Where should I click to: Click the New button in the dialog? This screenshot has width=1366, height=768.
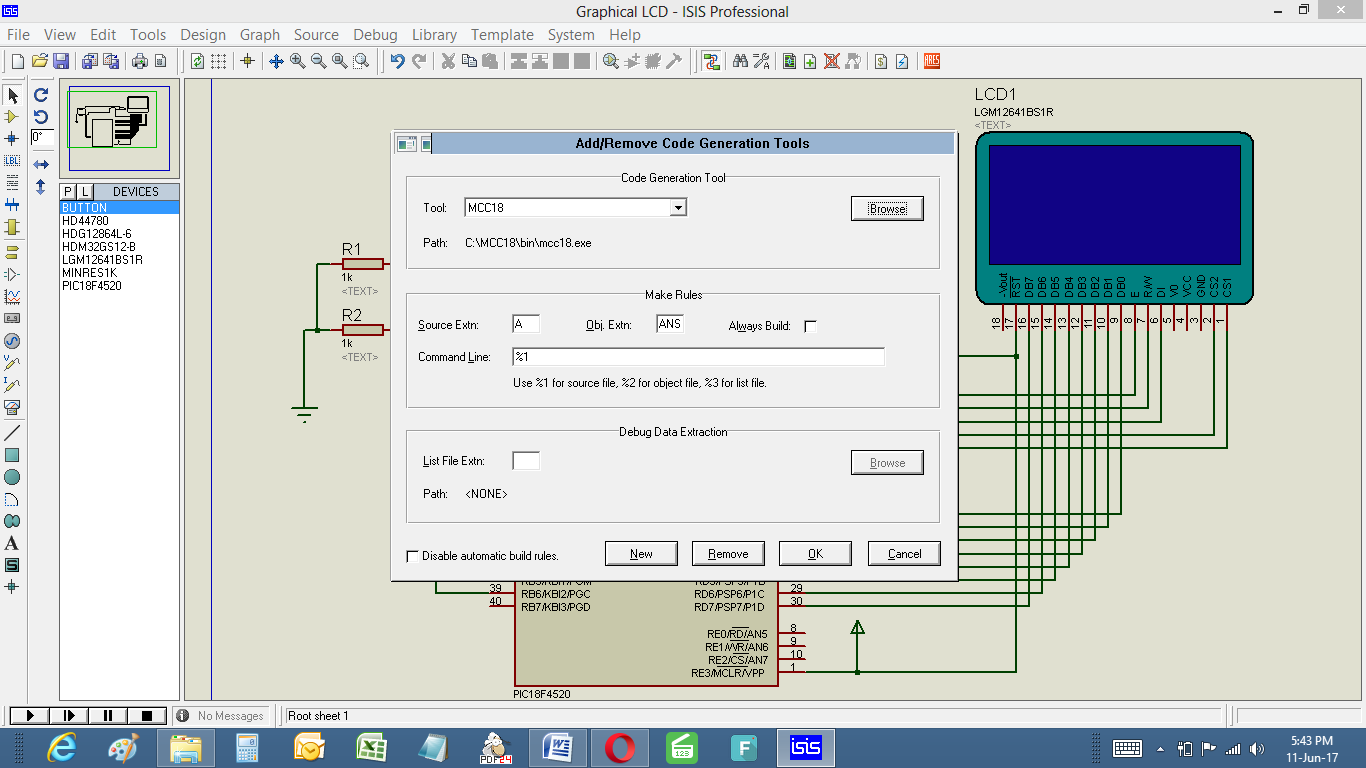641,553
